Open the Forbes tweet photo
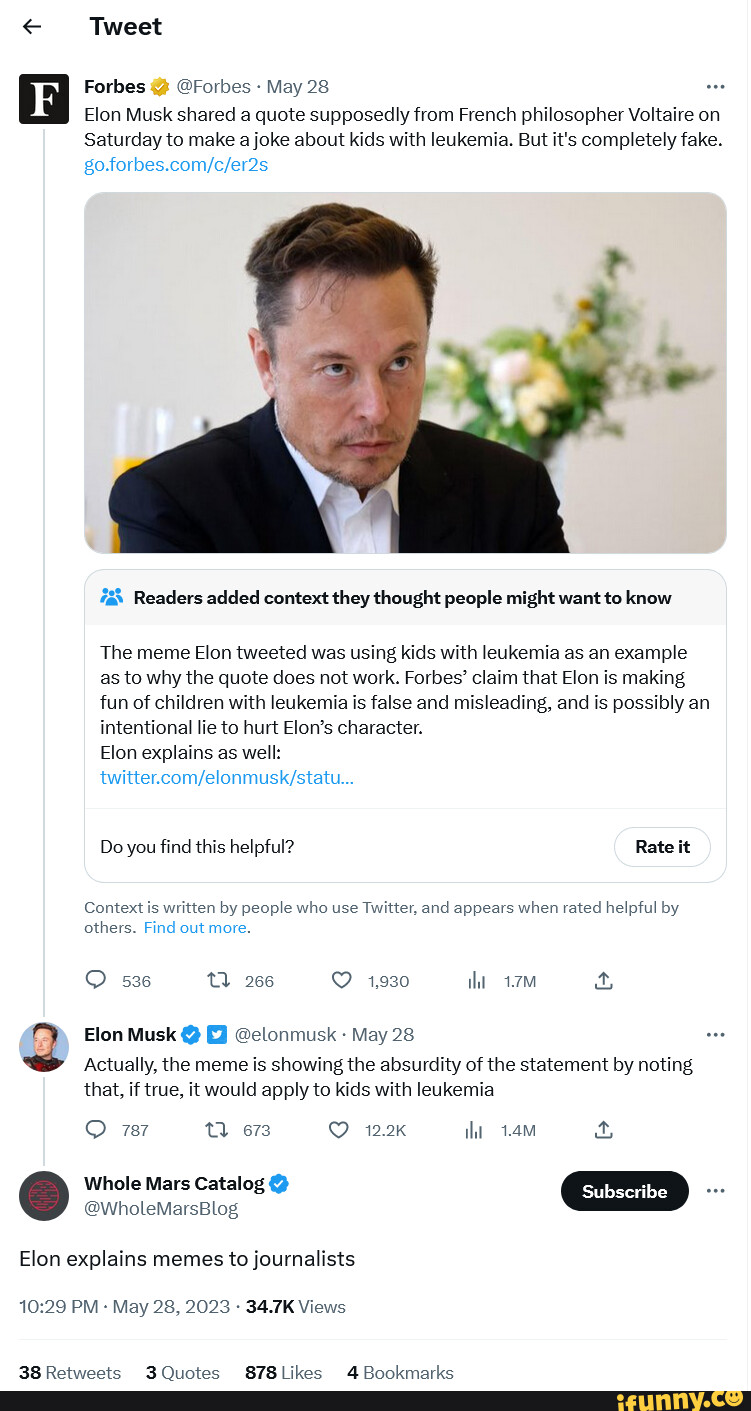The image size is (751, 1411). click(405, 372)
